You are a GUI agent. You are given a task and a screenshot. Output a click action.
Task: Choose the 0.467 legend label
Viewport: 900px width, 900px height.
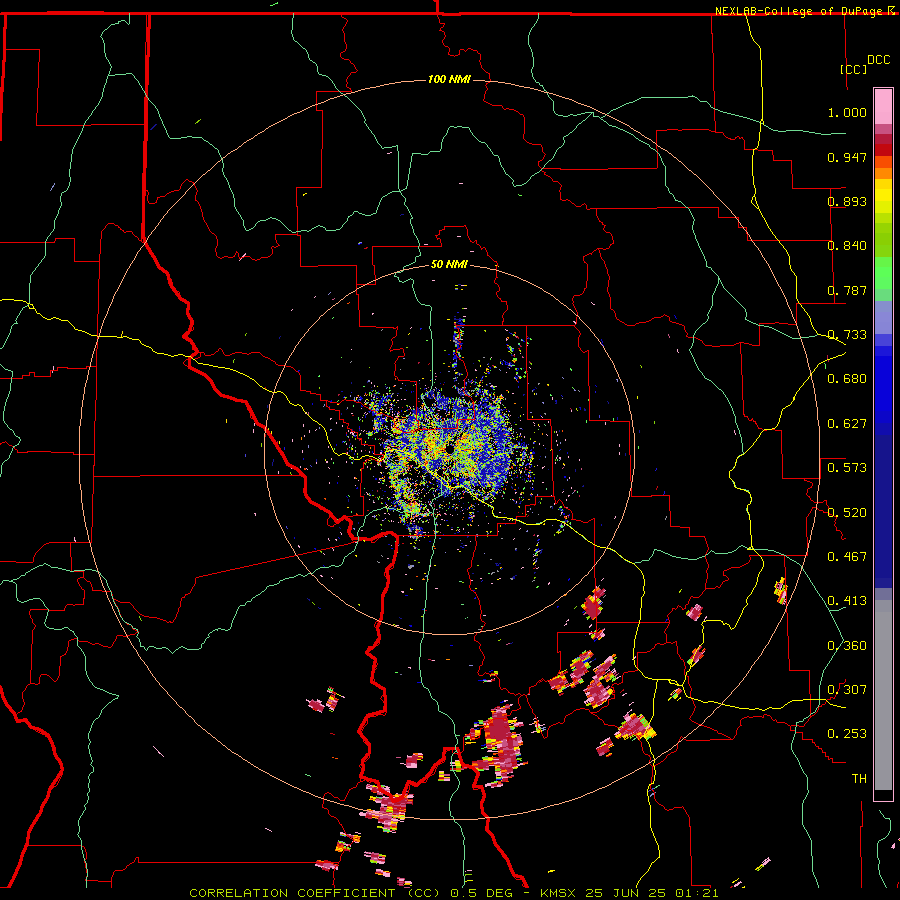click(x=847, y=557)
